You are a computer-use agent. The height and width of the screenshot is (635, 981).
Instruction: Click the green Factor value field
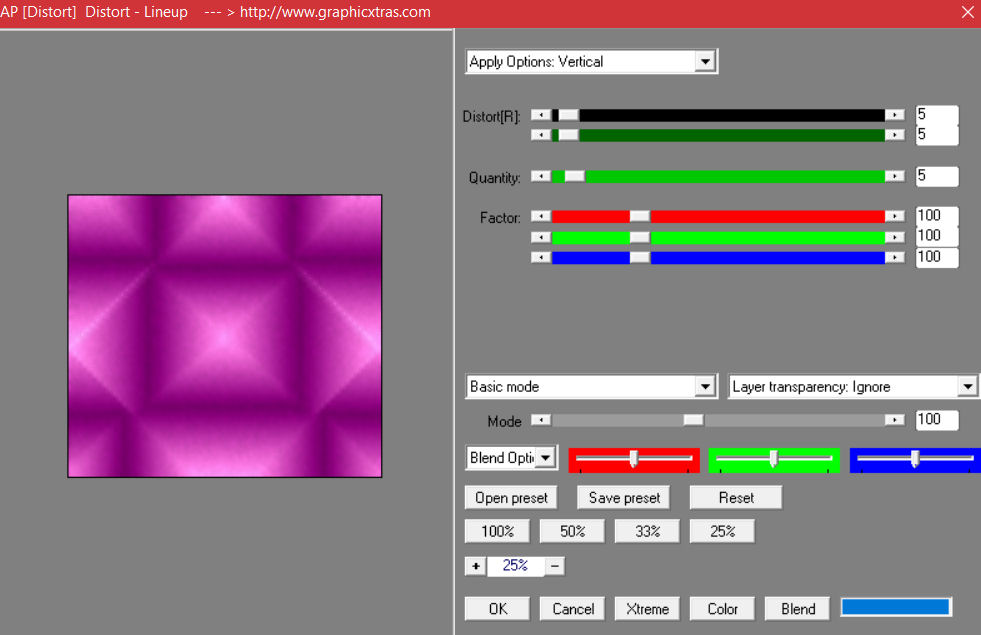pyautogui.click(x=937, y=236)
